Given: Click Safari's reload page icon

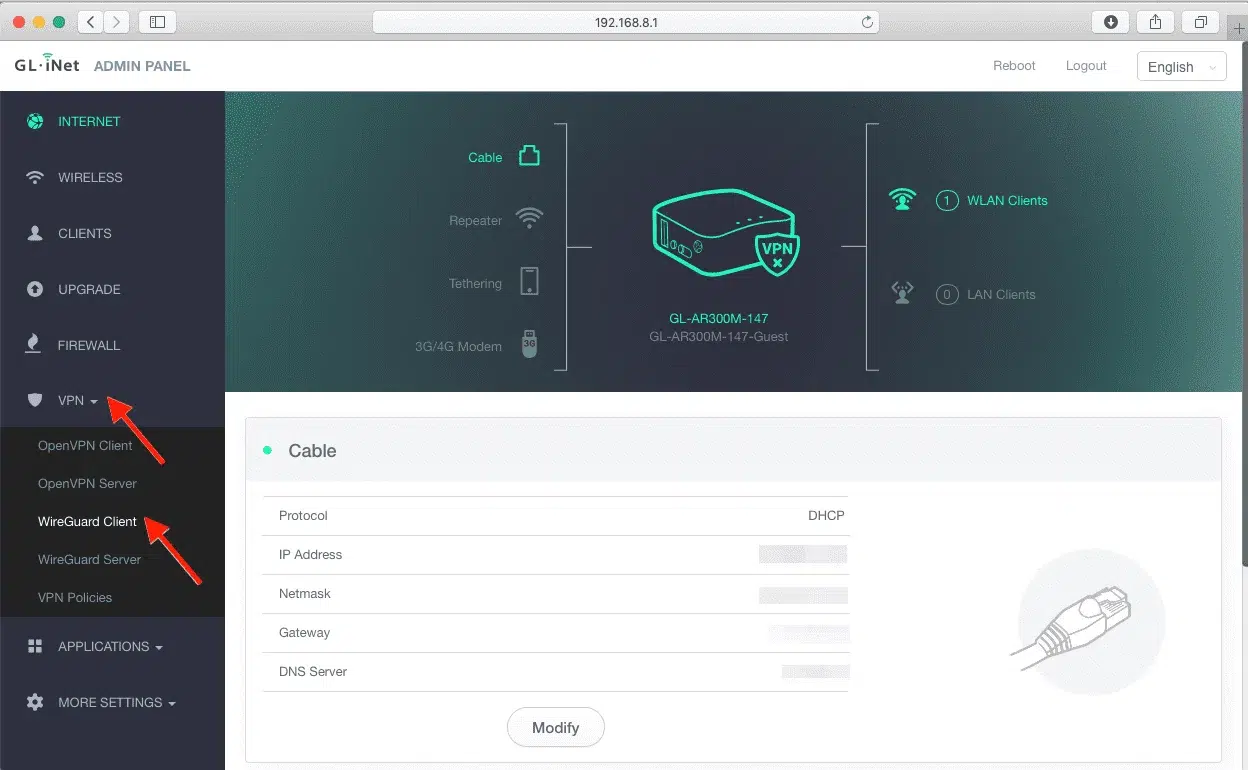Looking at the screenshot, I should pos(867,22).
